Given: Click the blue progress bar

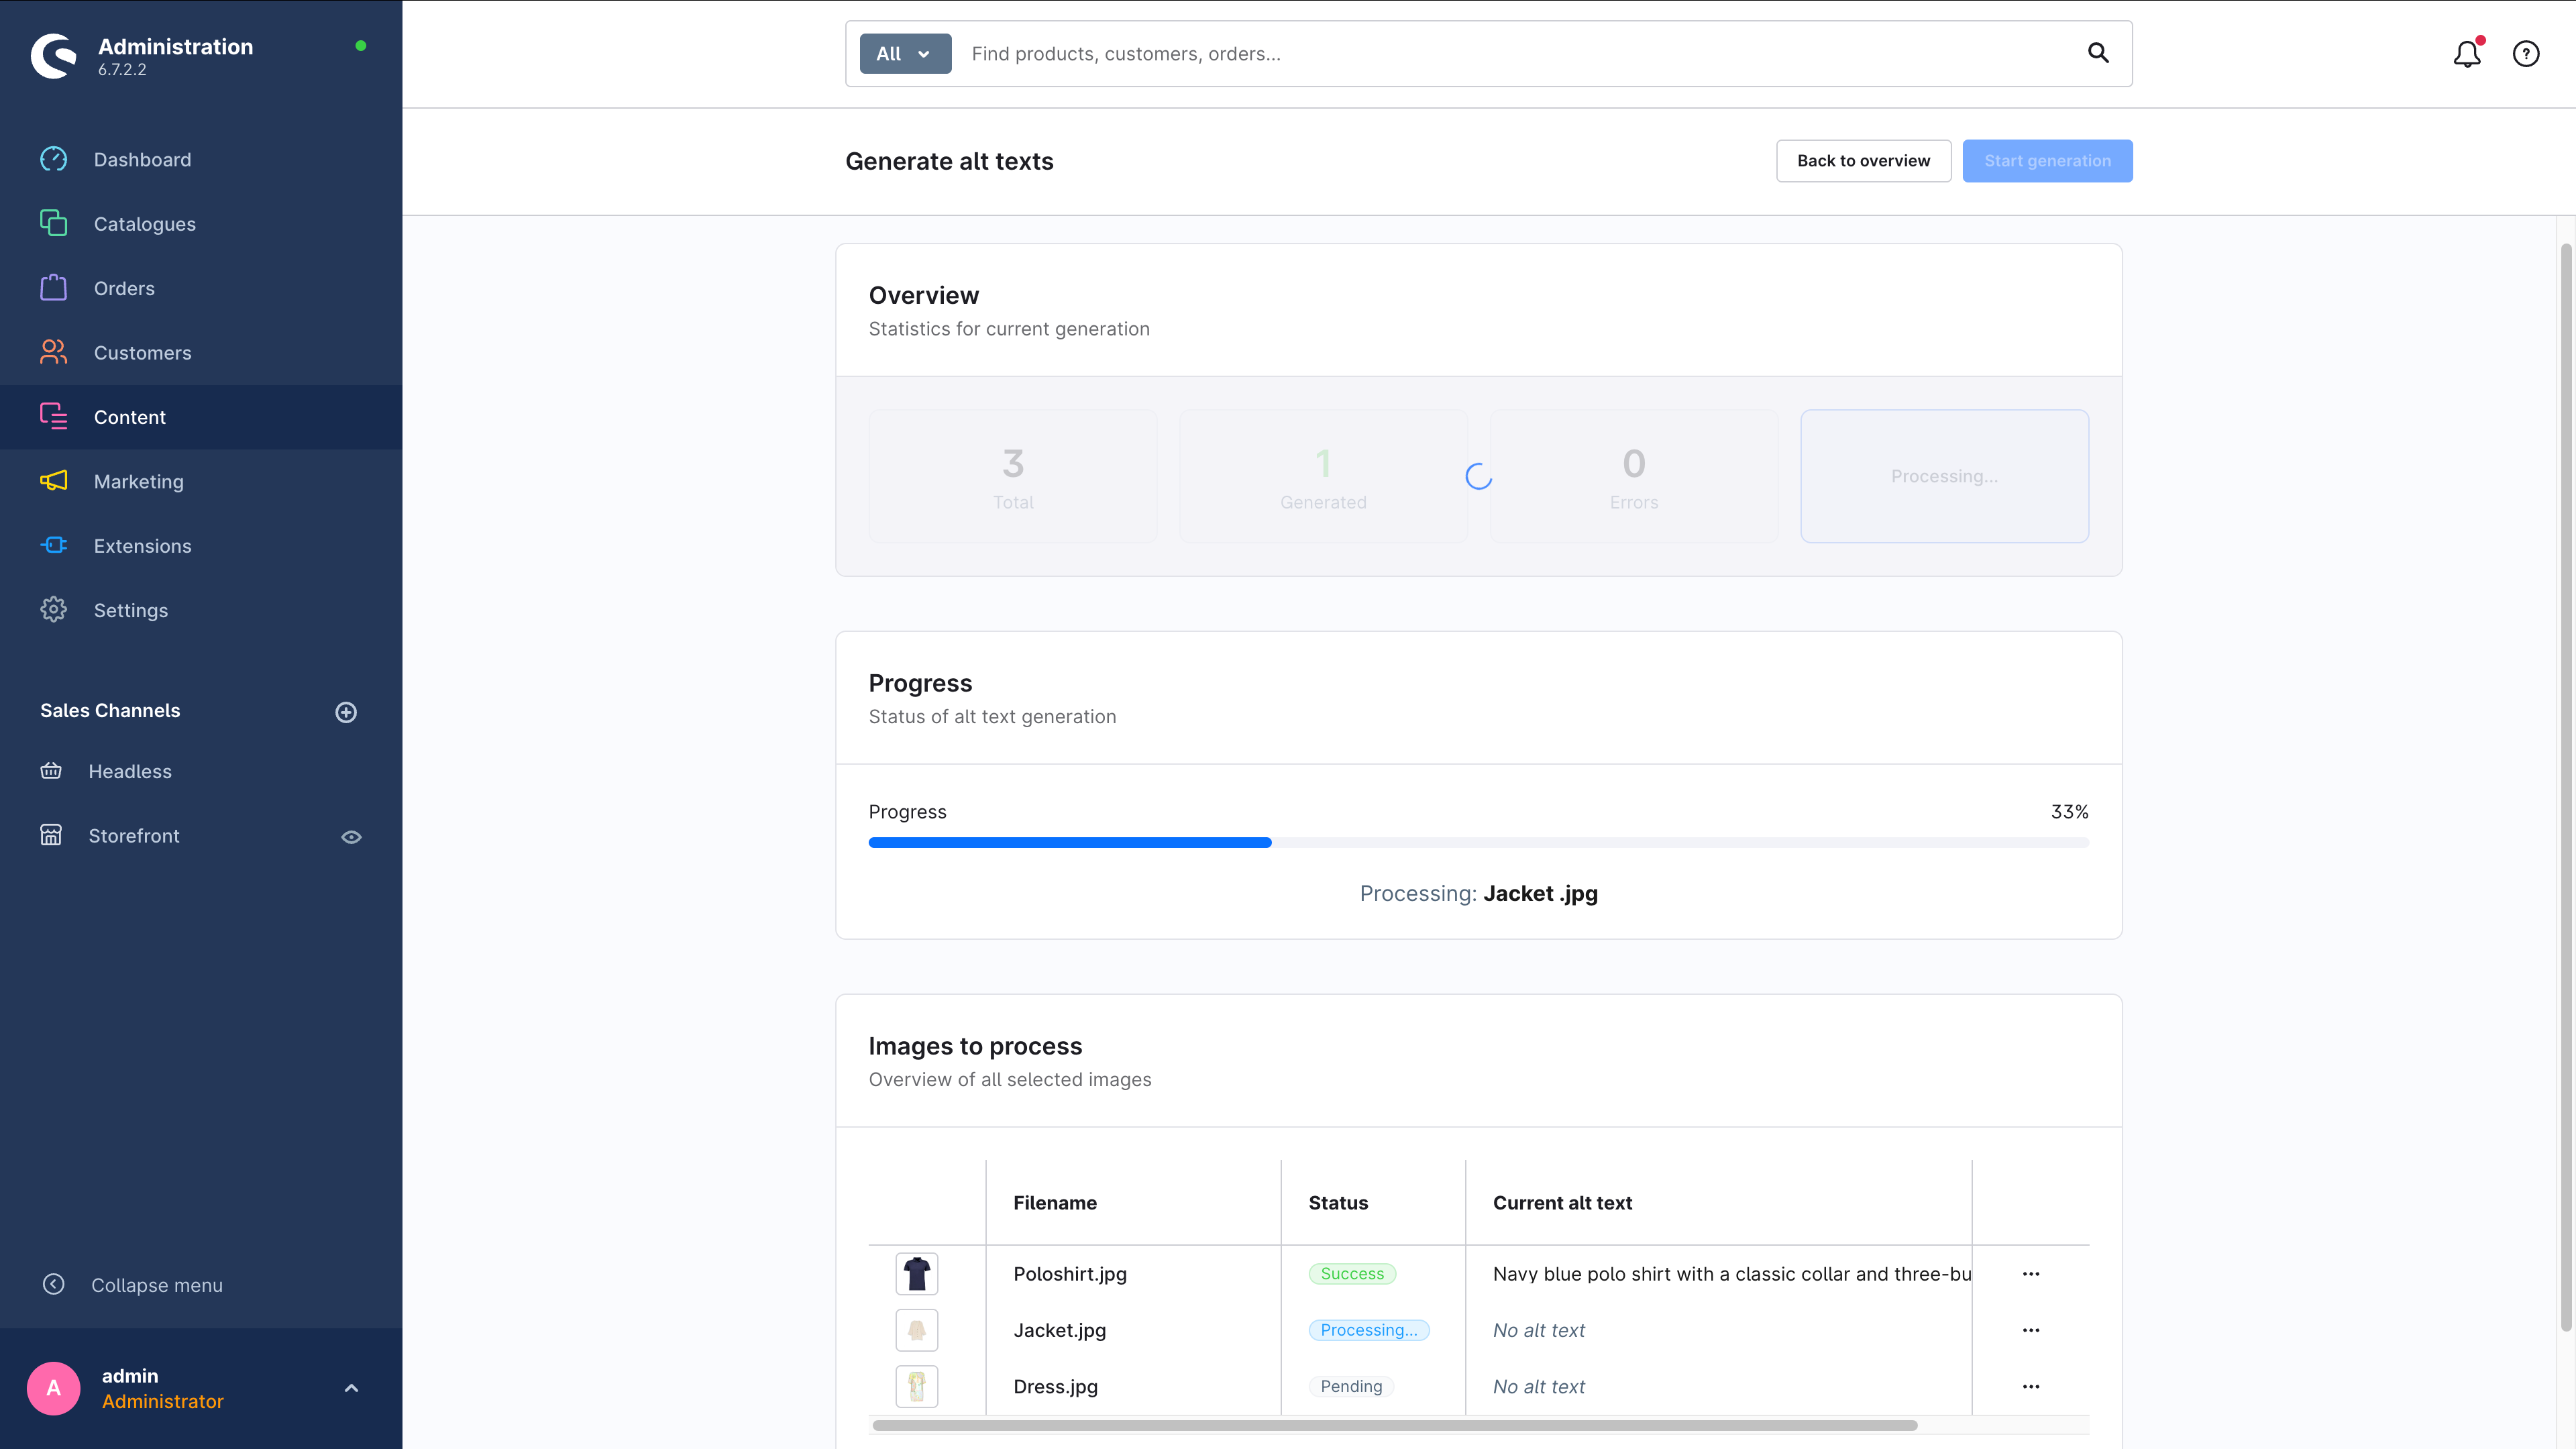Looking at the screenshot, I should click(x=1070, y=843).
